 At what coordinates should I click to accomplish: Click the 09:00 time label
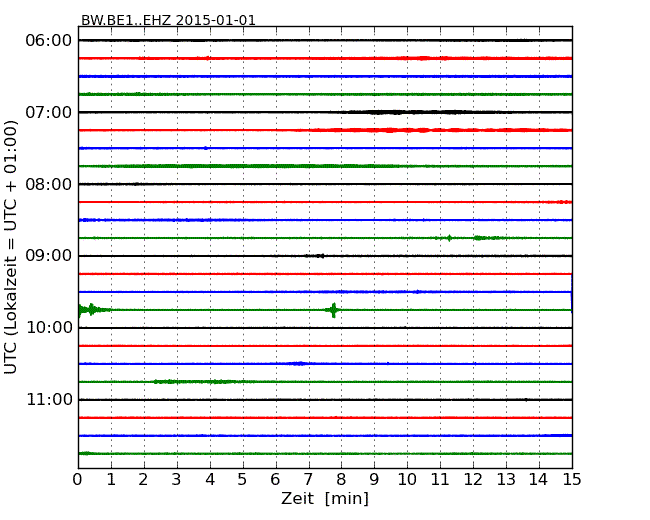[x=49, y=256]
